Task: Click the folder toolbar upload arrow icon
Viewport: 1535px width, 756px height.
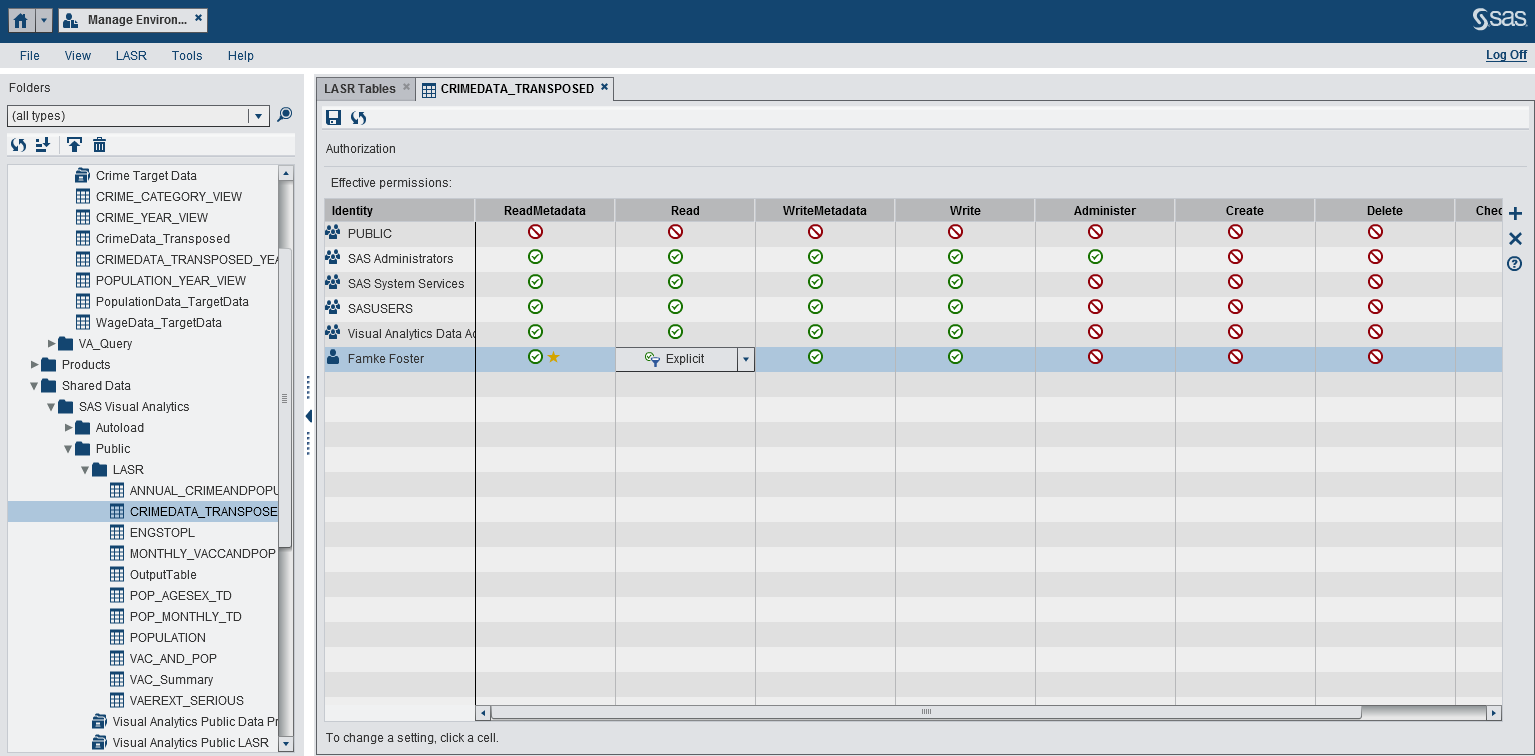Action: coord(74,145)
